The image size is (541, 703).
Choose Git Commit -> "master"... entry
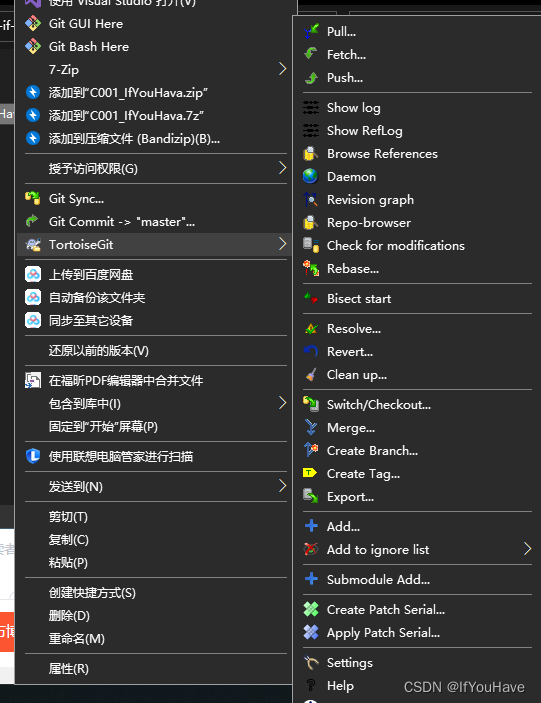[x=155, y=221]
